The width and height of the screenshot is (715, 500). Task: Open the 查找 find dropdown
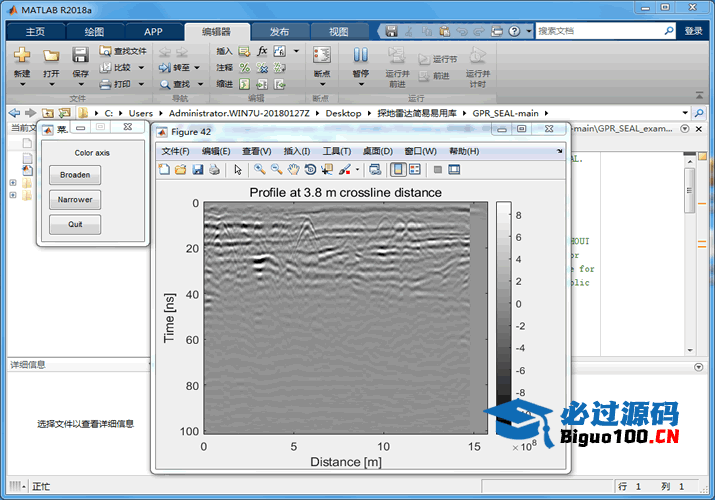tap(200, 84)
